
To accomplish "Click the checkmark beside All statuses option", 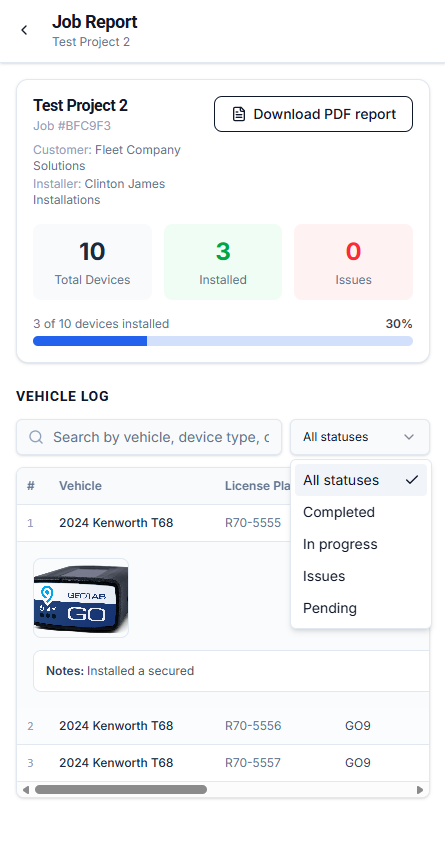I will pos(412,480).
